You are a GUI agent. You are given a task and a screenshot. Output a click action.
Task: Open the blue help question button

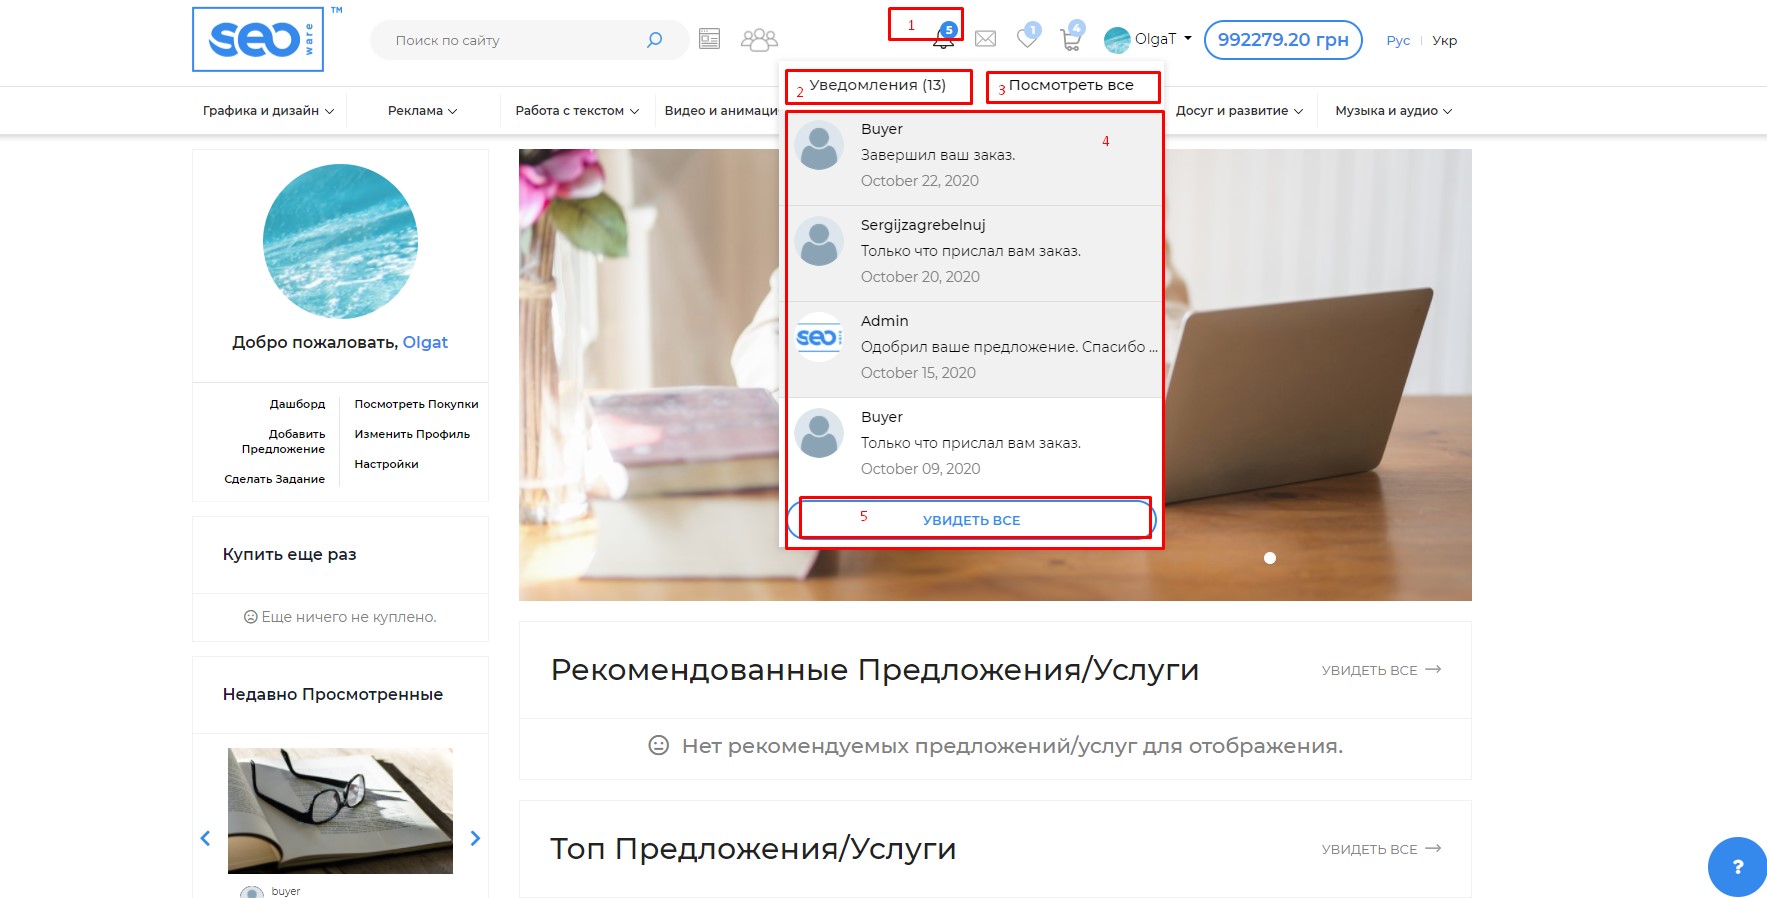click(x=1737, y=866)
